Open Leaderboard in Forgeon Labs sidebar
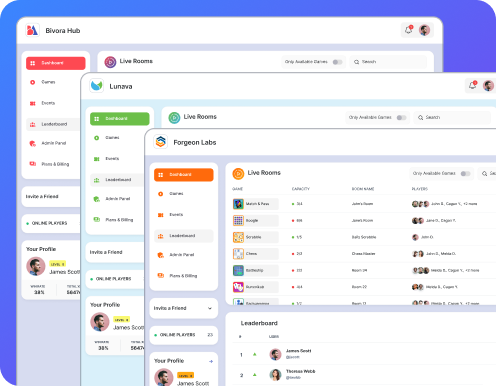Screen dimensions: 496x386 click(x=184, y=236)
